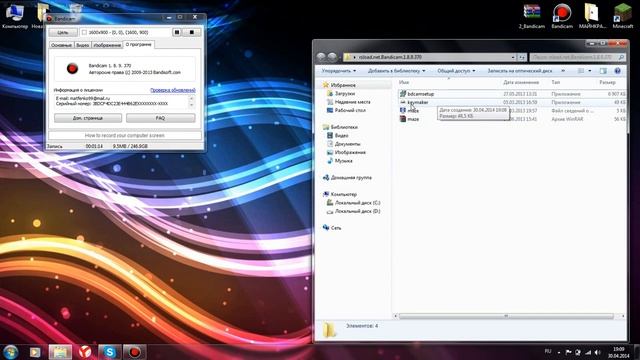
Task: Open the media player taskbar icon
Action: click(35, 352)
